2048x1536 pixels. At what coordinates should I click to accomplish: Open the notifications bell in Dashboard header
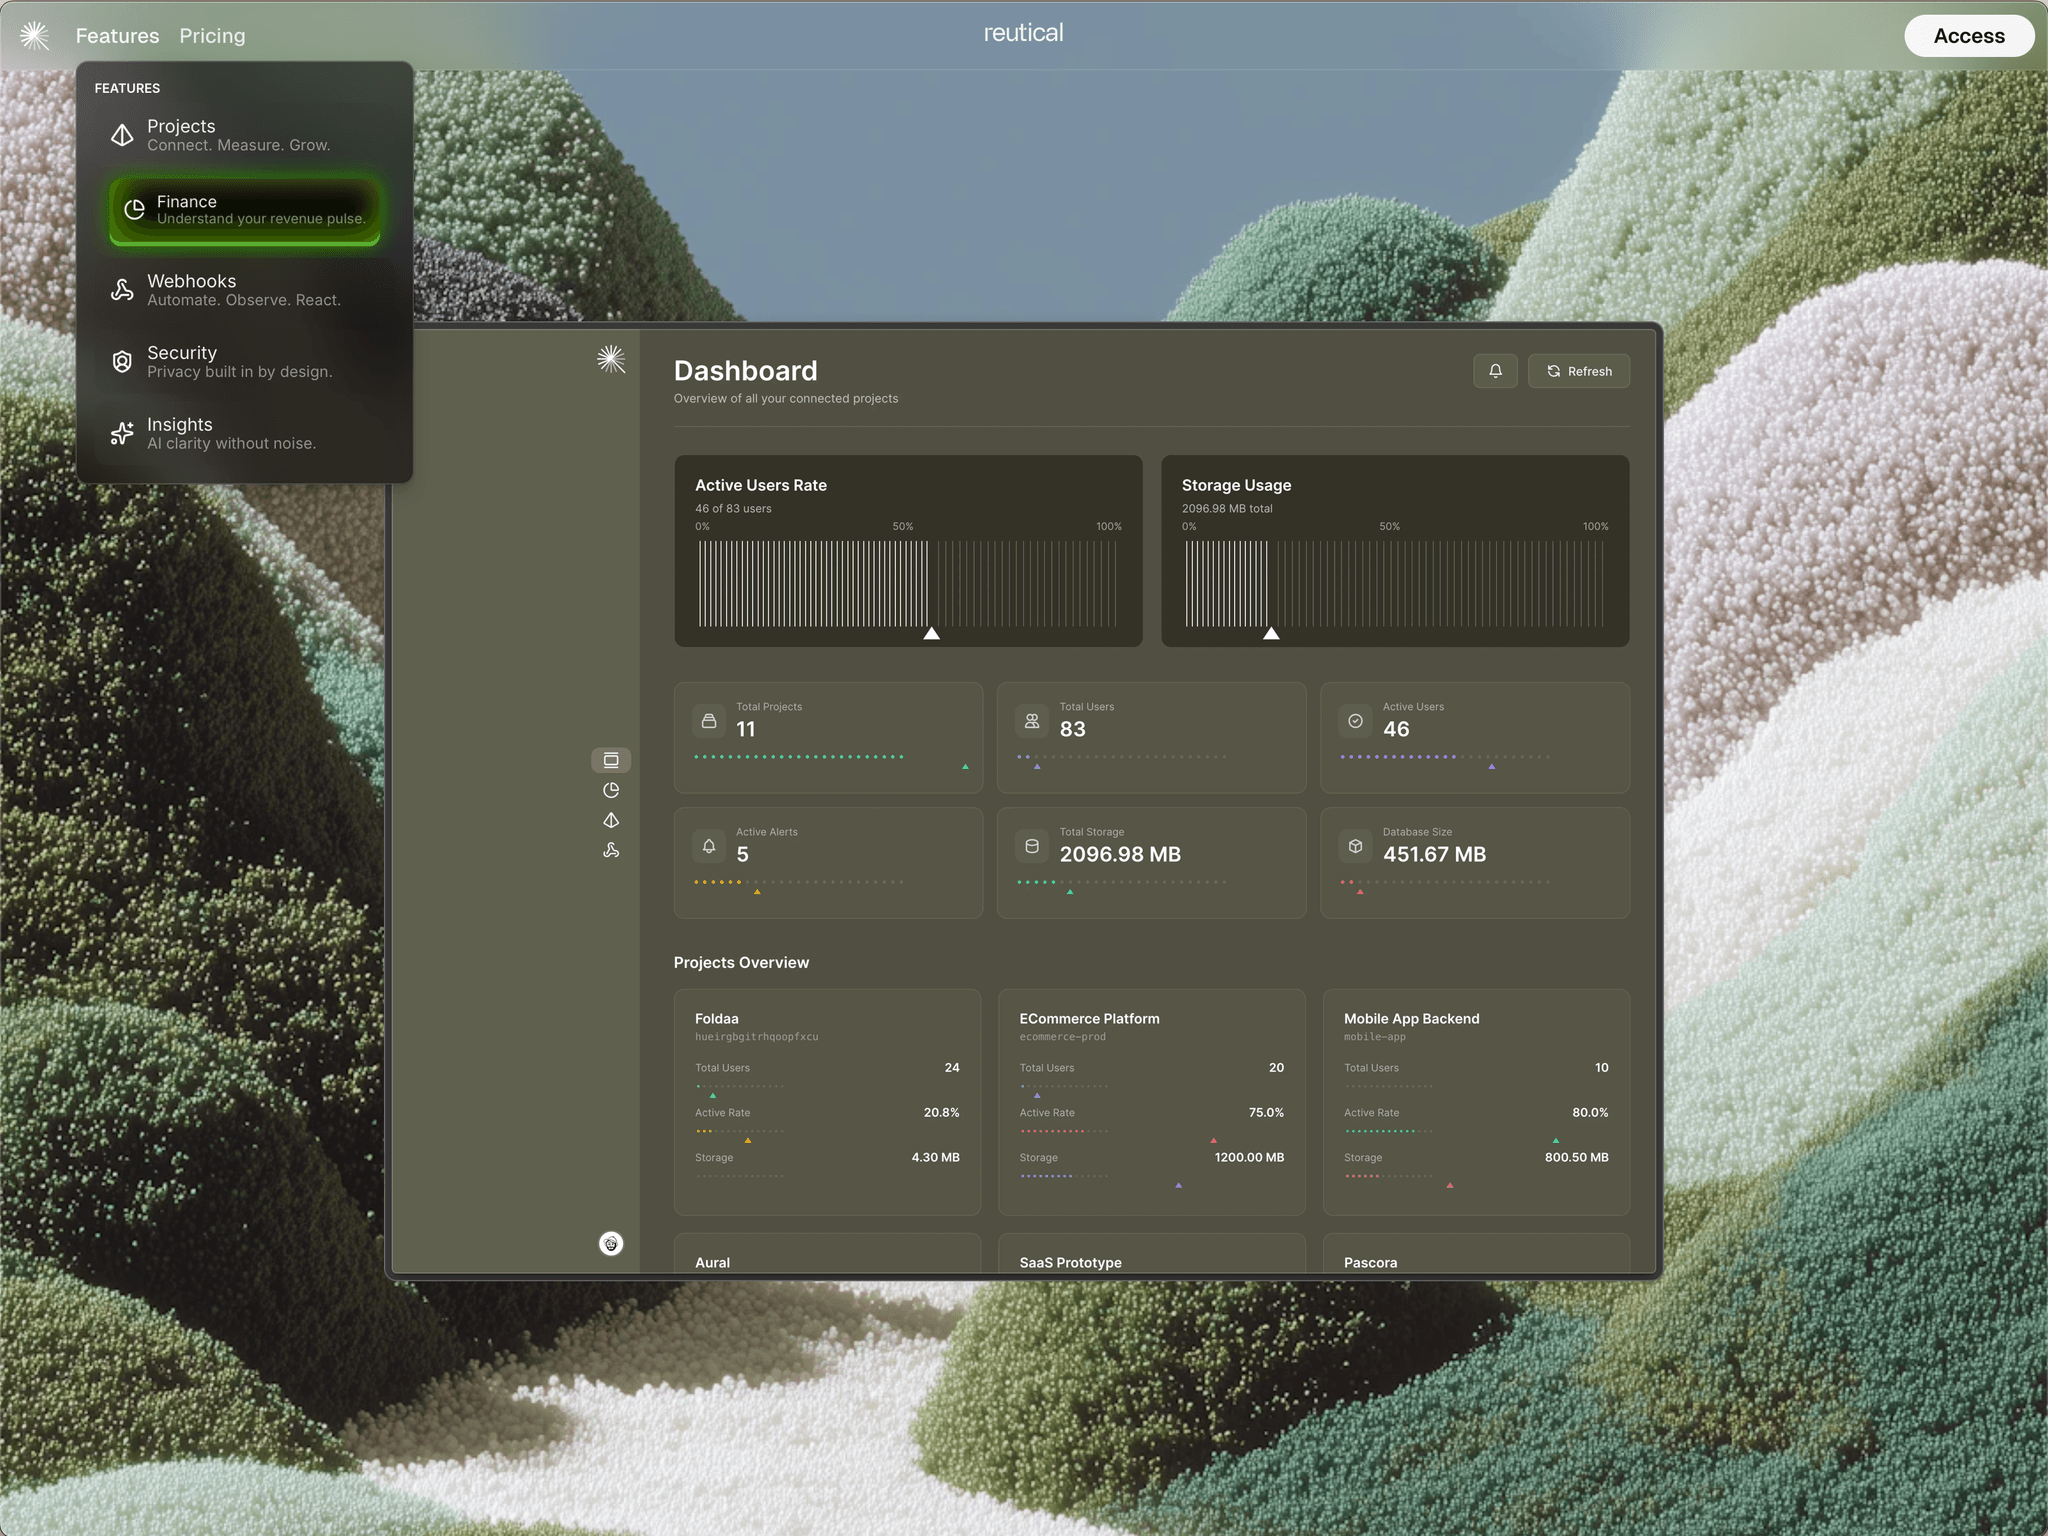pyautogui.click(x=1495, y=371)
